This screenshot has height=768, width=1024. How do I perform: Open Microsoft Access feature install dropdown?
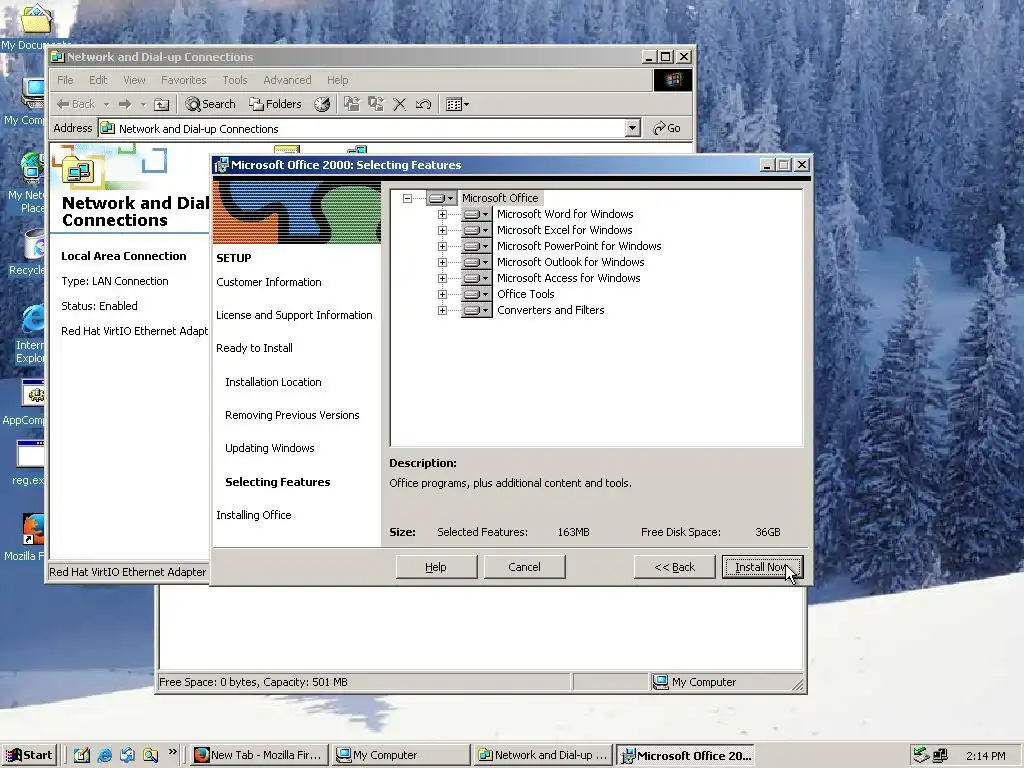tap(477, 278)
